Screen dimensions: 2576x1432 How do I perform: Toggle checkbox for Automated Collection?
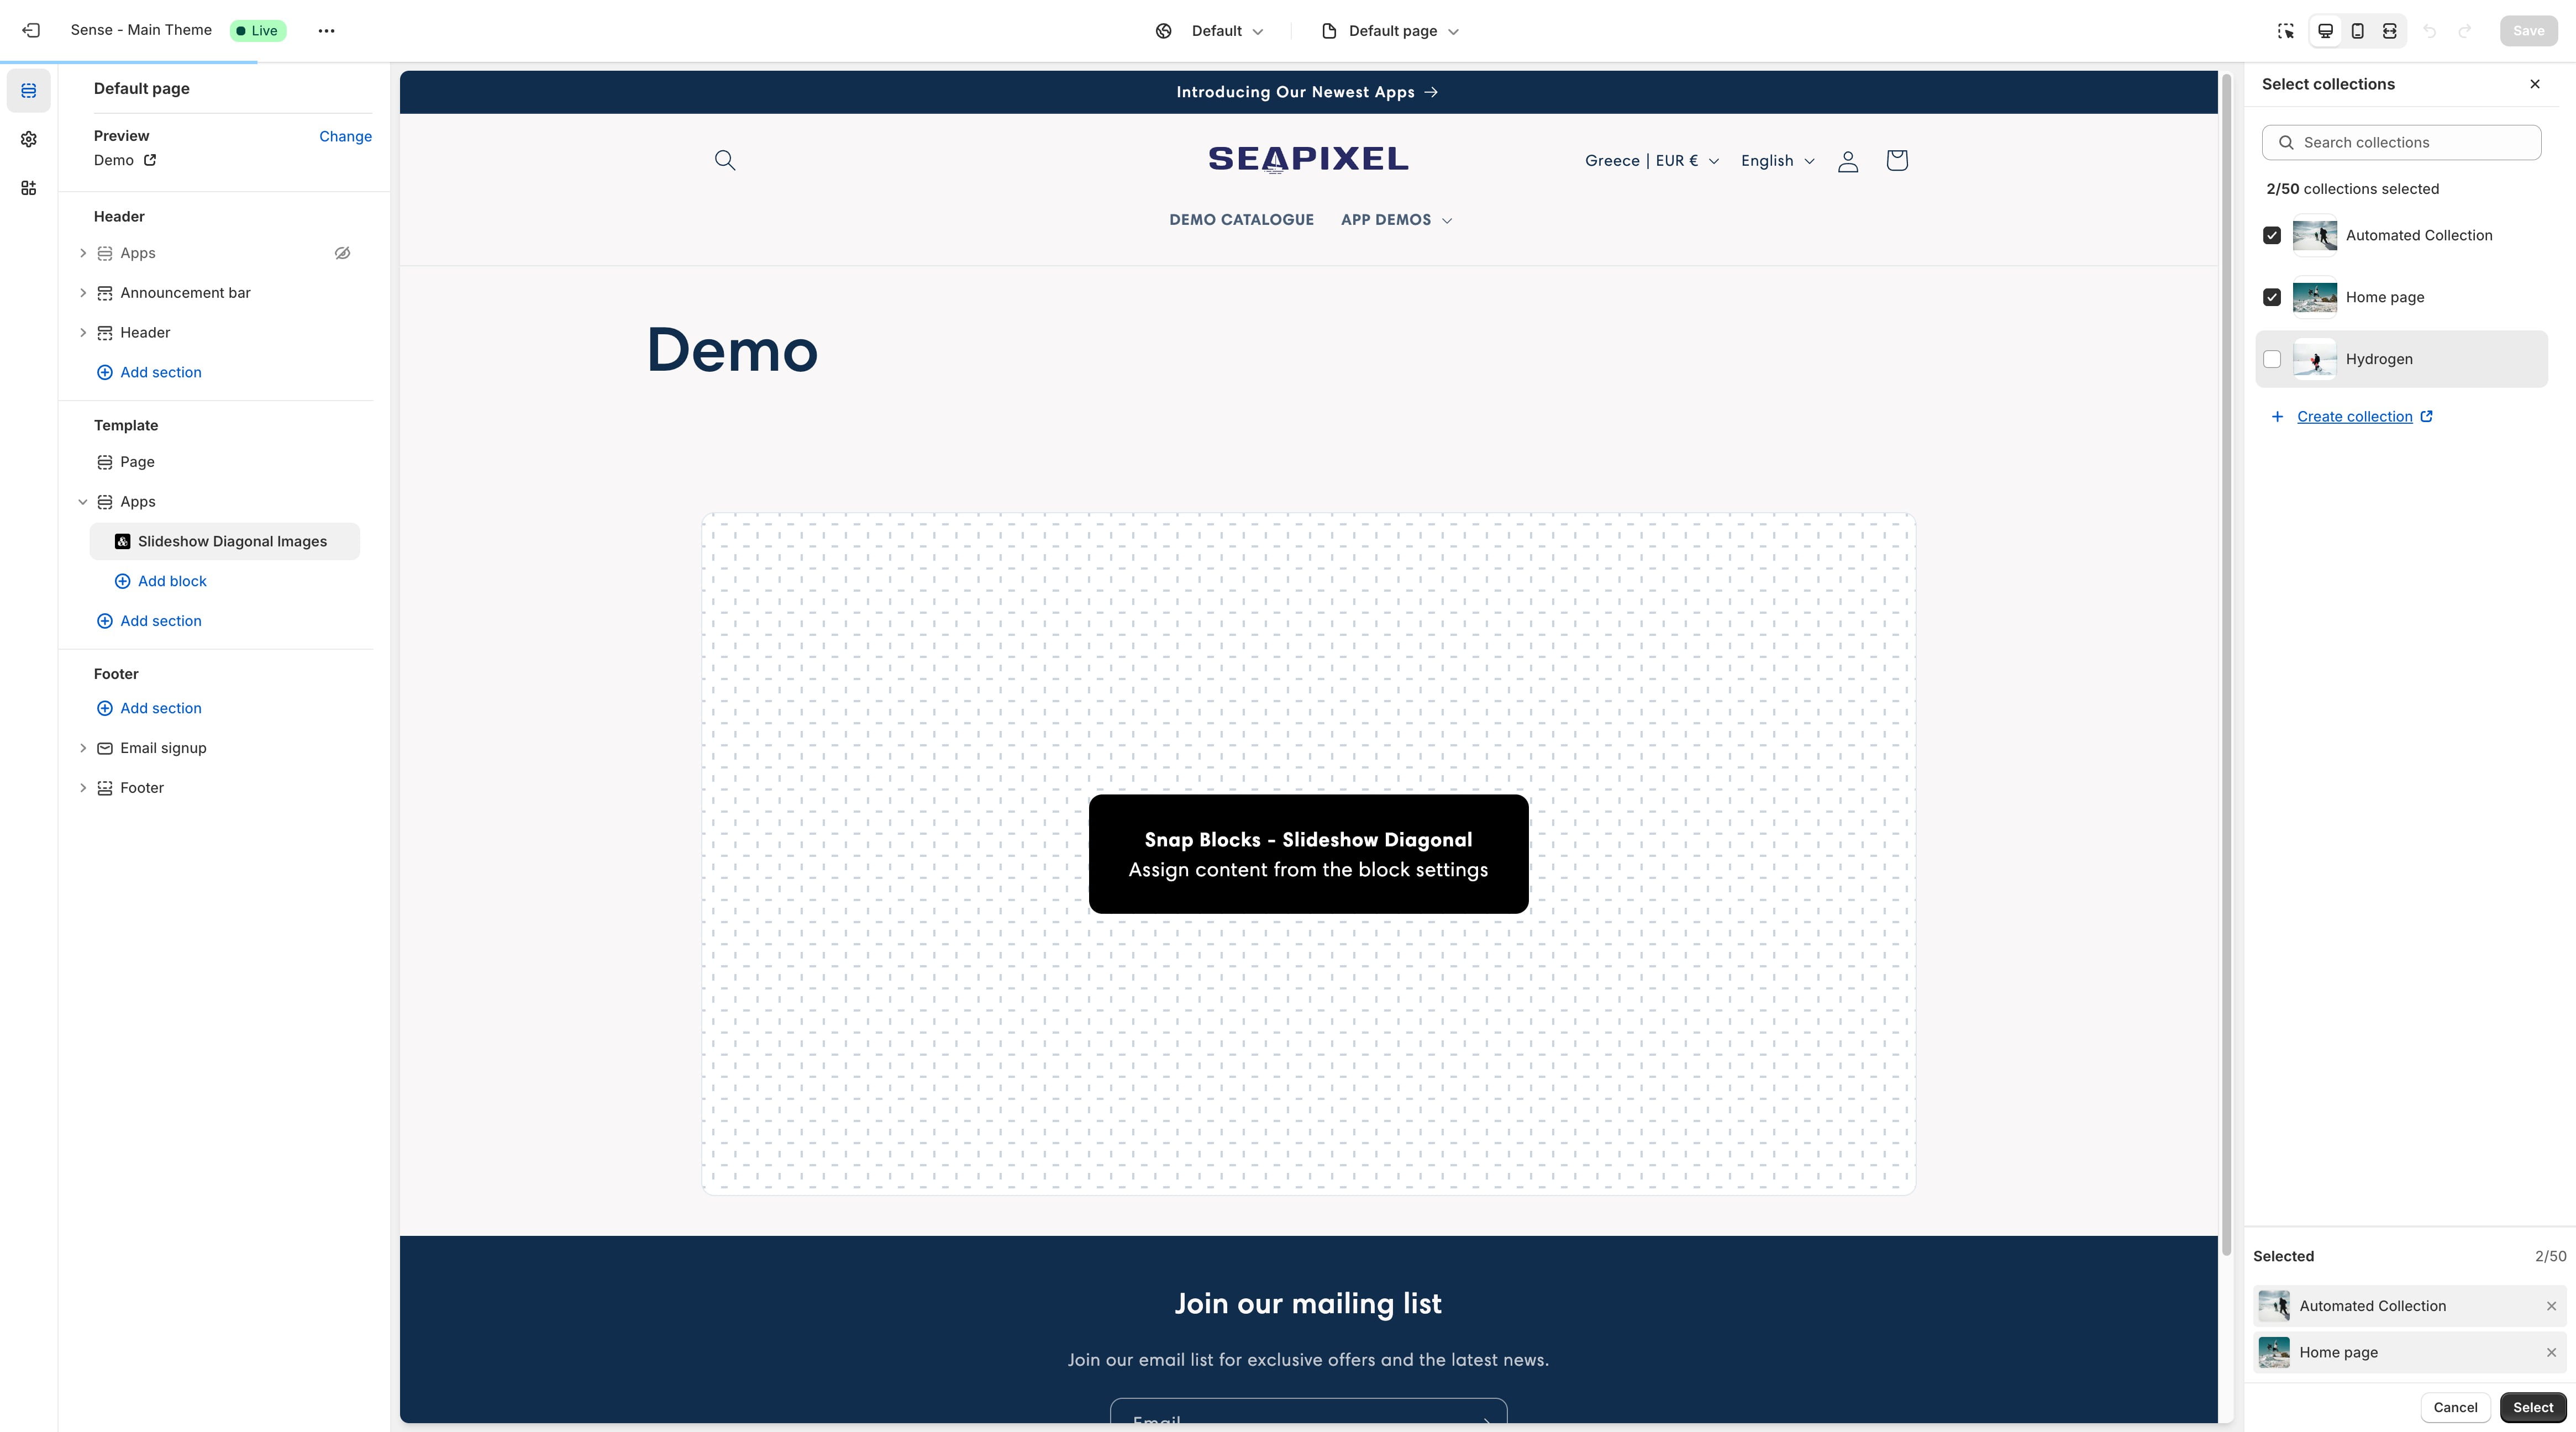pos(2273,235)
